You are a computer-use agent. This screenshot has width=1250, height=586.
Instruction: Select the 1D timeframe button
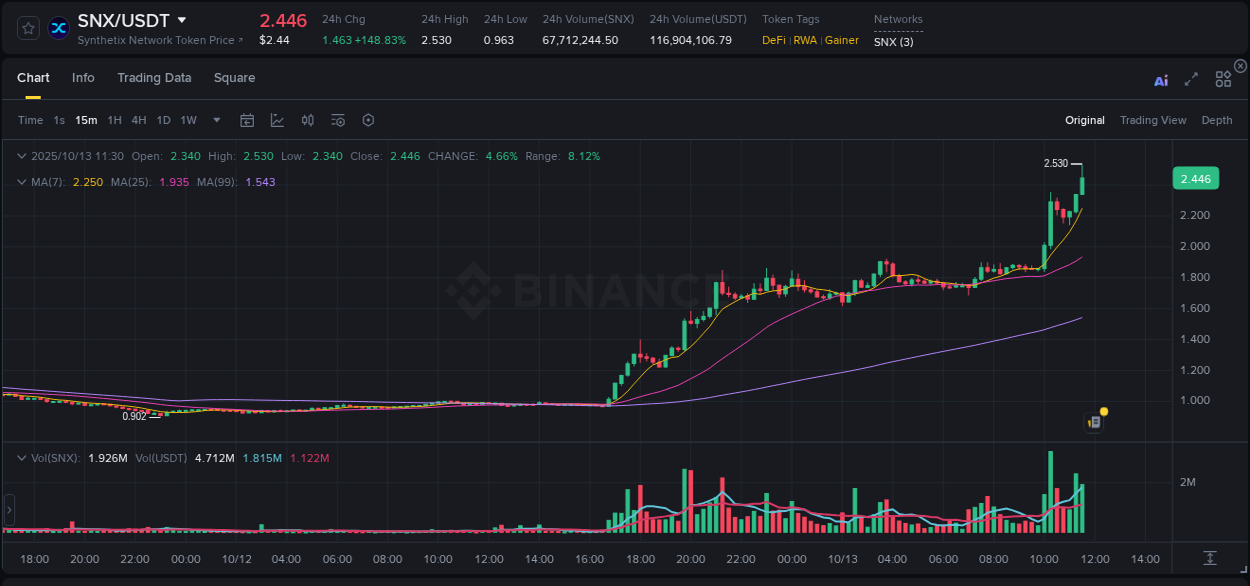point(163,120)
